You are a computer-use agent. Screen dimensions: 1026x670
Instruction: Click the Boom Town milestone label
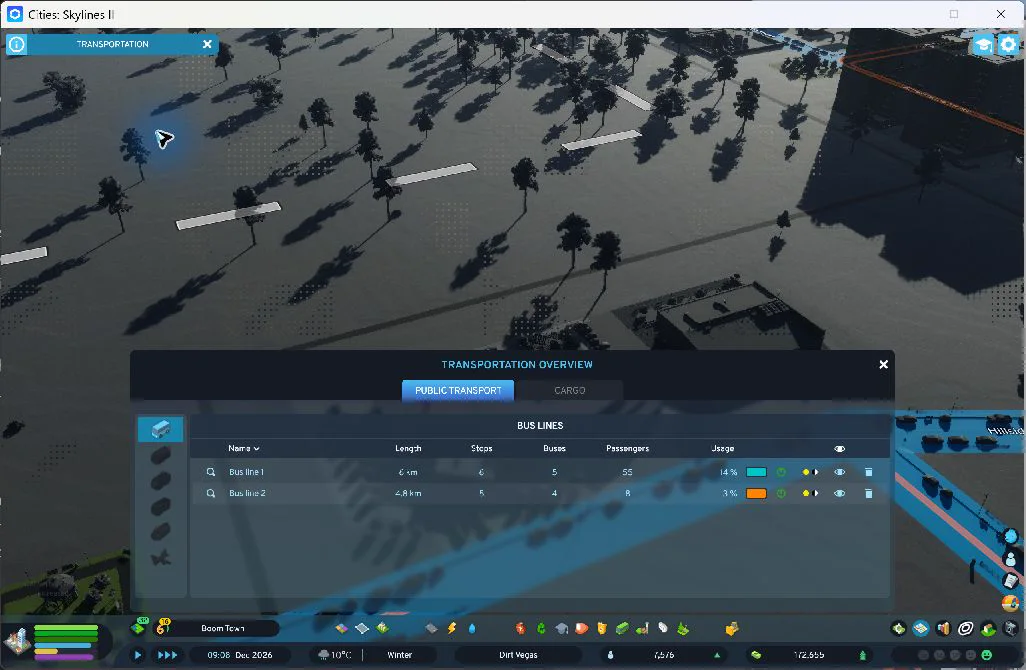click(x=222, y=628)
